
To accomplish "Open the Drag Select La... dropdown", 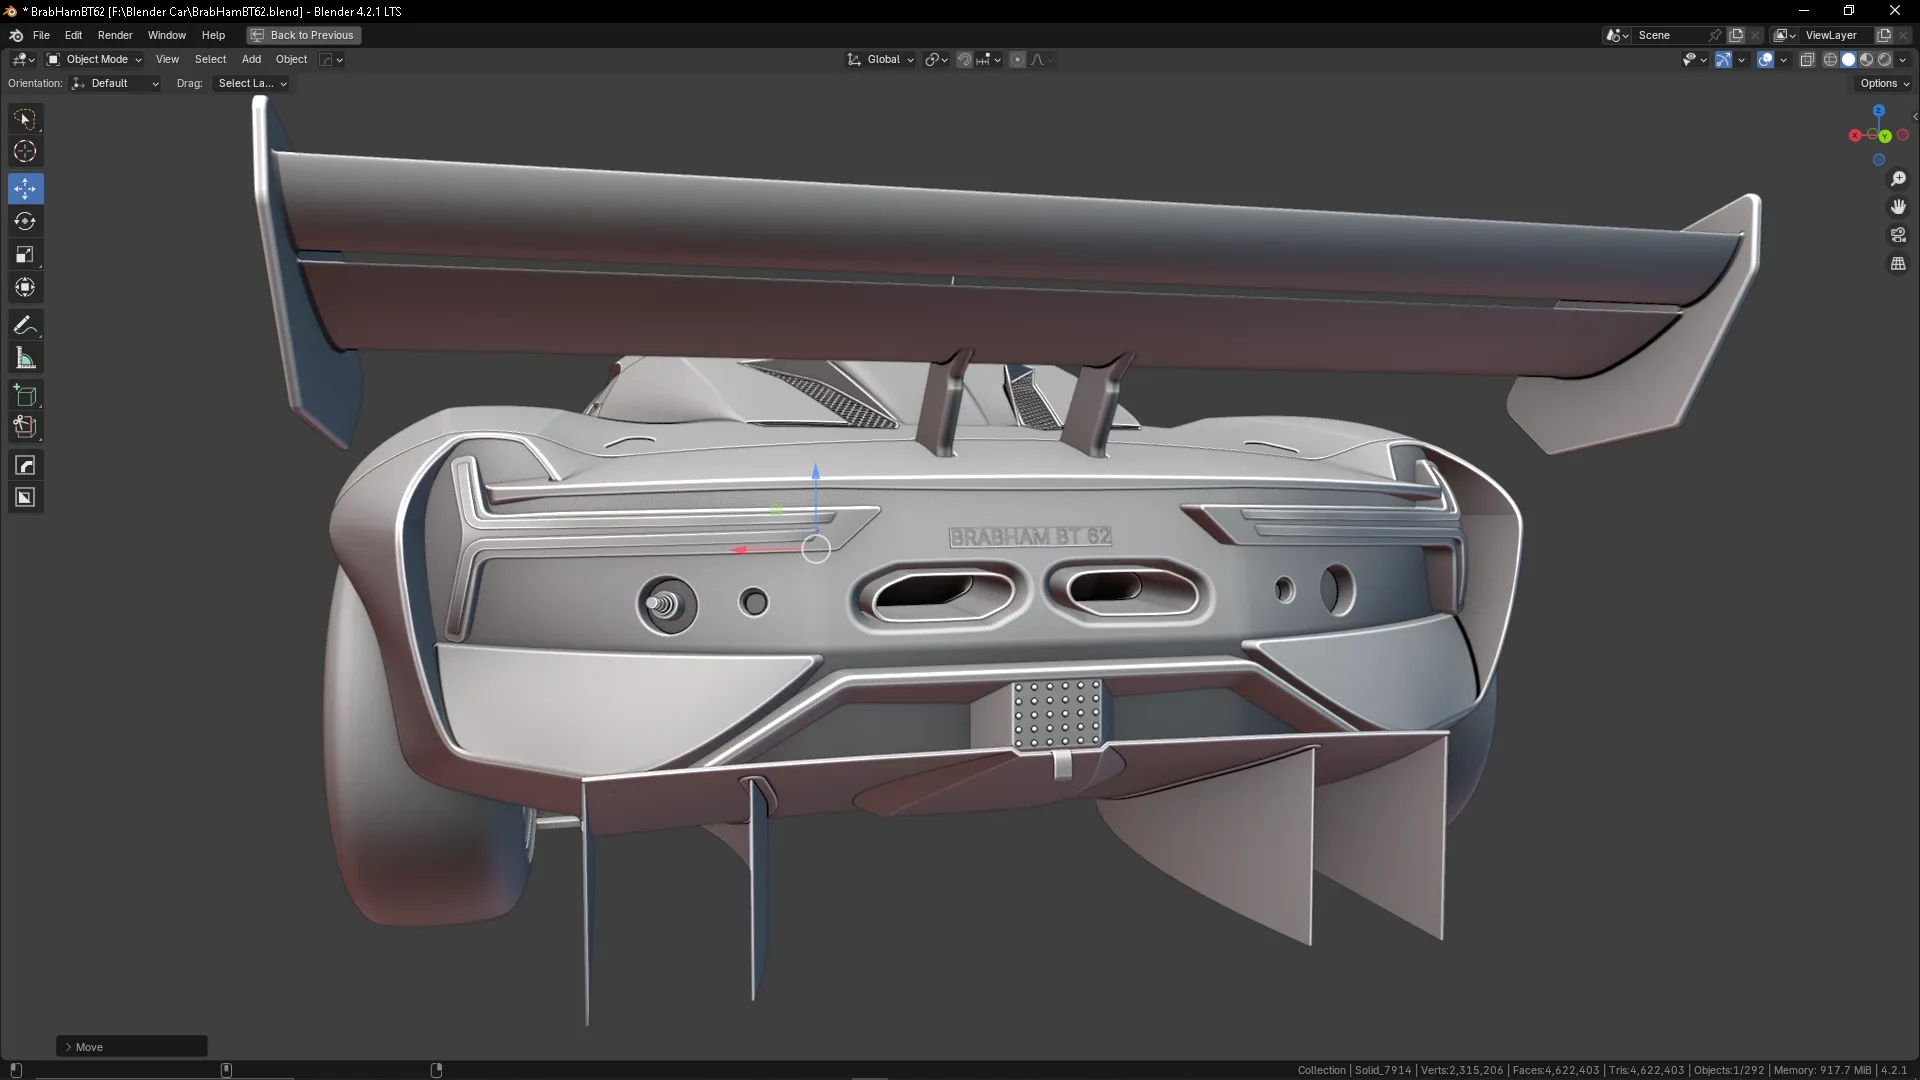I will pyautogui.click(x=251, y=84).
